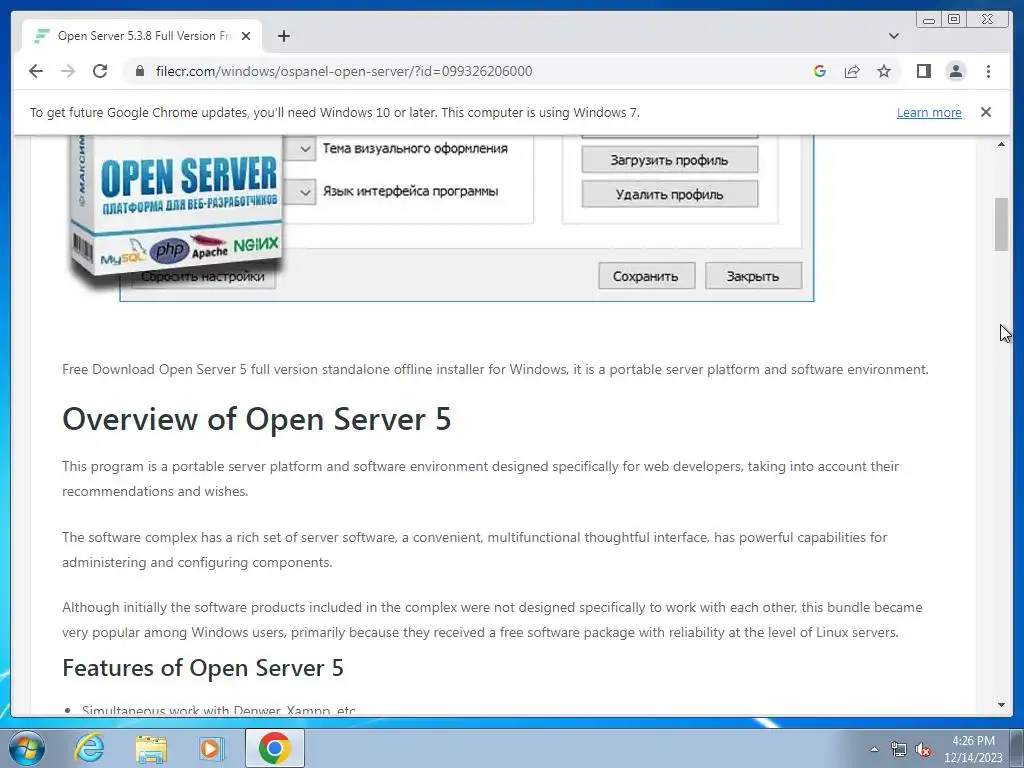Open the network tray icon
1024x768 pixels.
899,750
